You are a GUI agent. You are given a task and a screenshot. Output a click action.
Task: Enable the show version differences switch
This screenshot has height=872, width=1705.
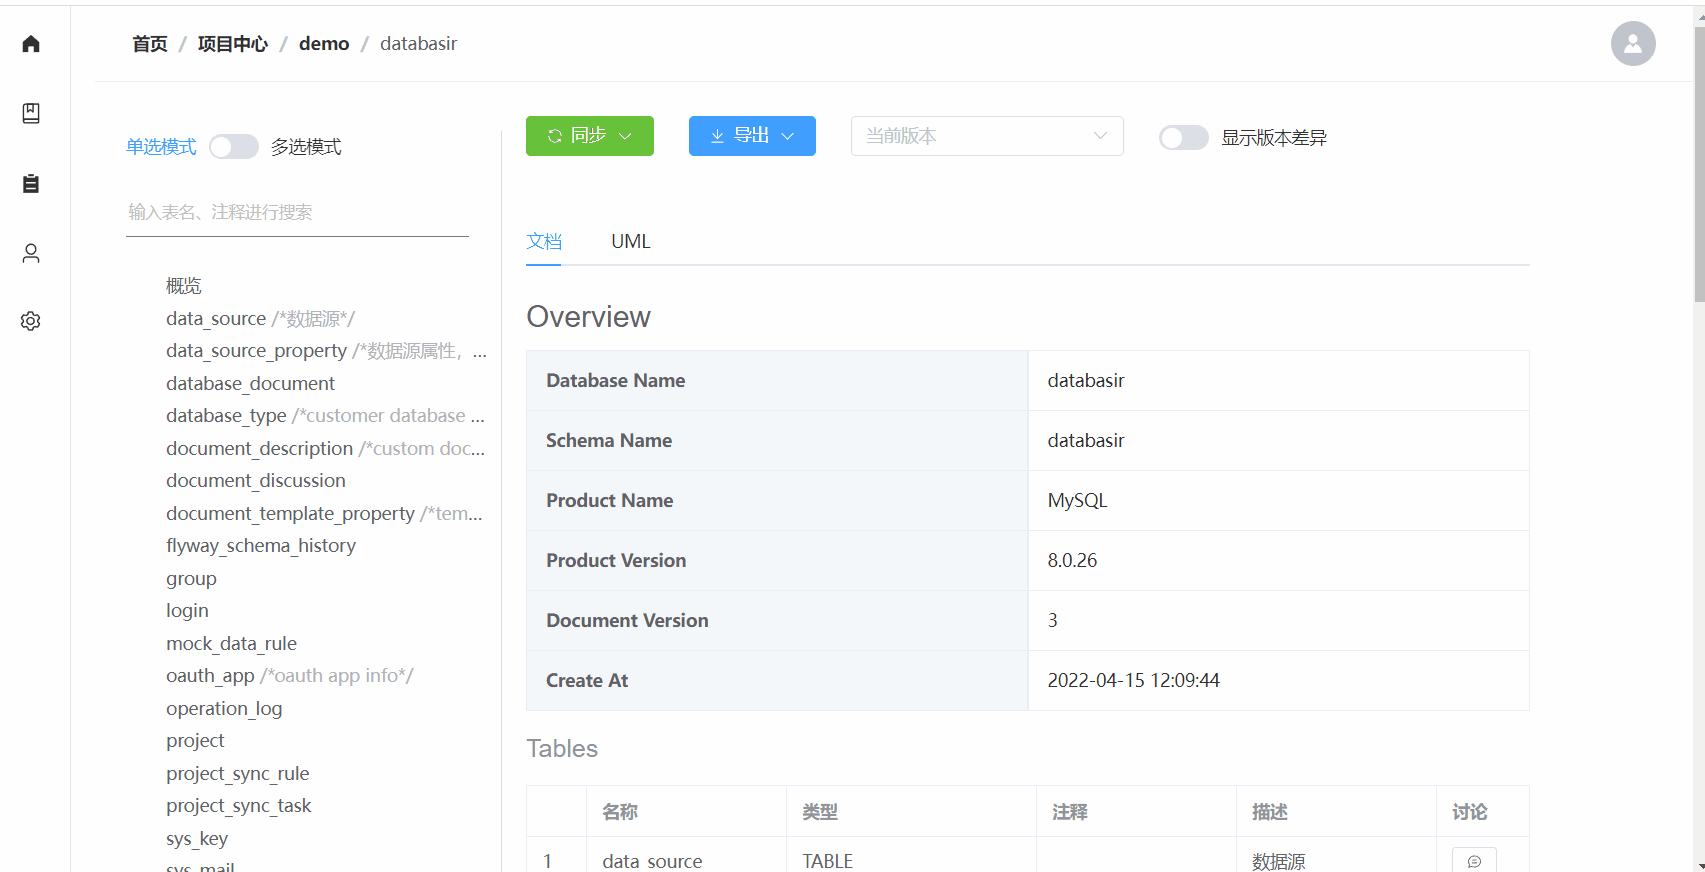point(1183,138)
